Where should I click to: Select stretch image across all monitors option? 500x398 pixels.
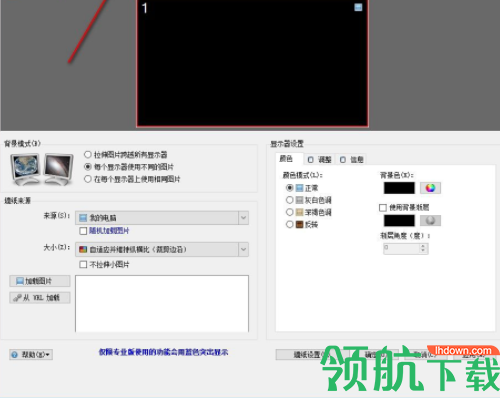pyautogui.click(x=88, y=155)
